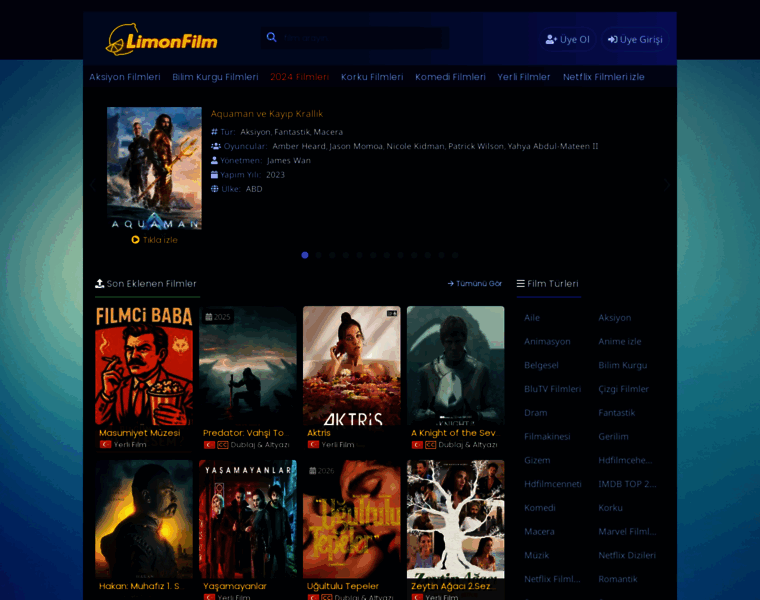This screenshot has width=760, height=600.
Task: Open the Gizem genre link
Action: tap(537, 460)
